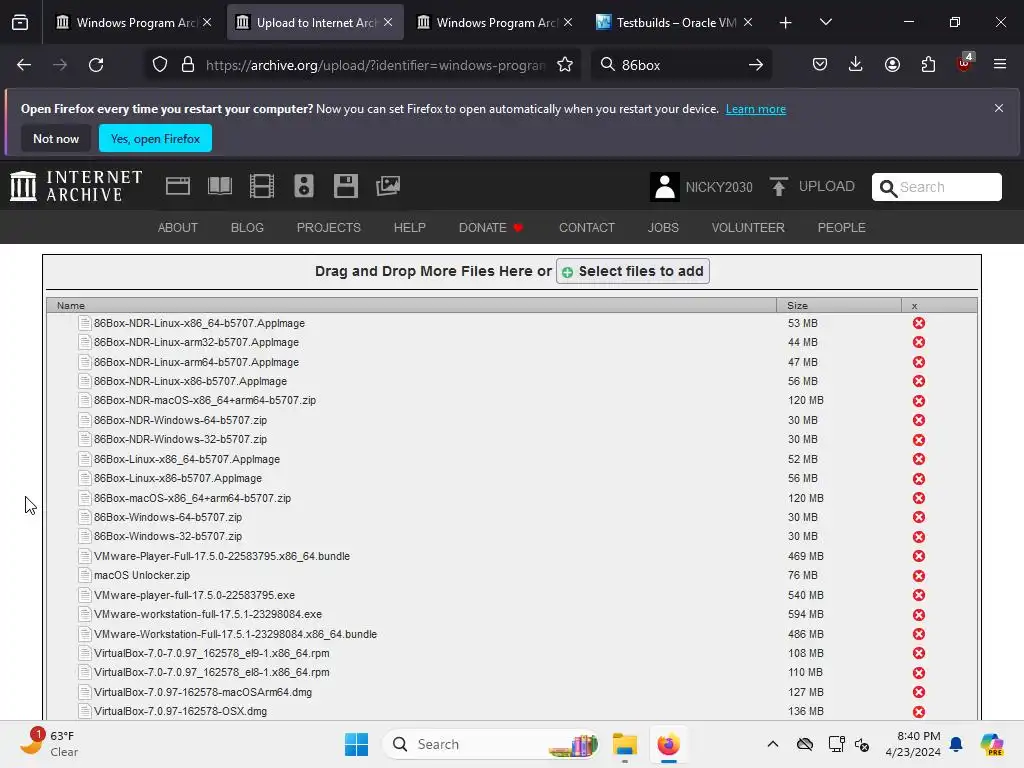
Task: Open the weather widget 63°F Clear
Action: coord(50,744)
